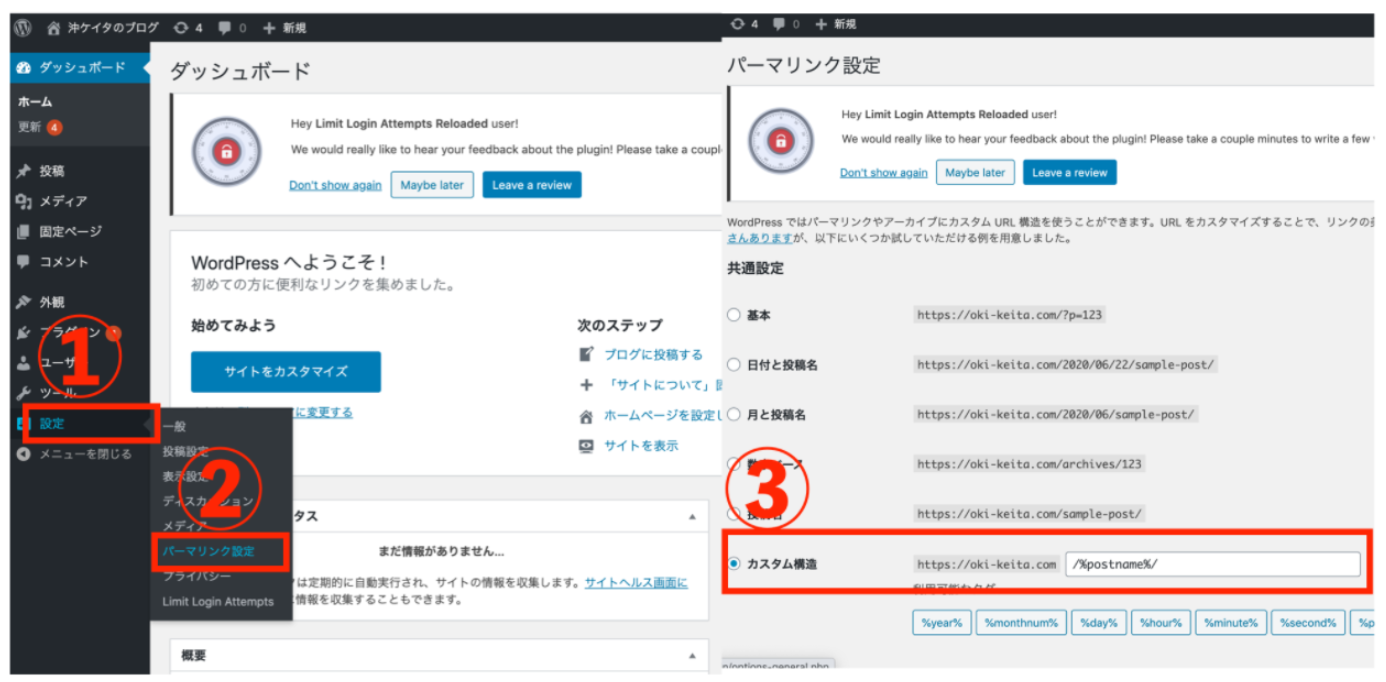Open the 沖ケイタのブログ site home icon
The height and width of the screenshot is (682, 1386).
[x=54, y=28]
